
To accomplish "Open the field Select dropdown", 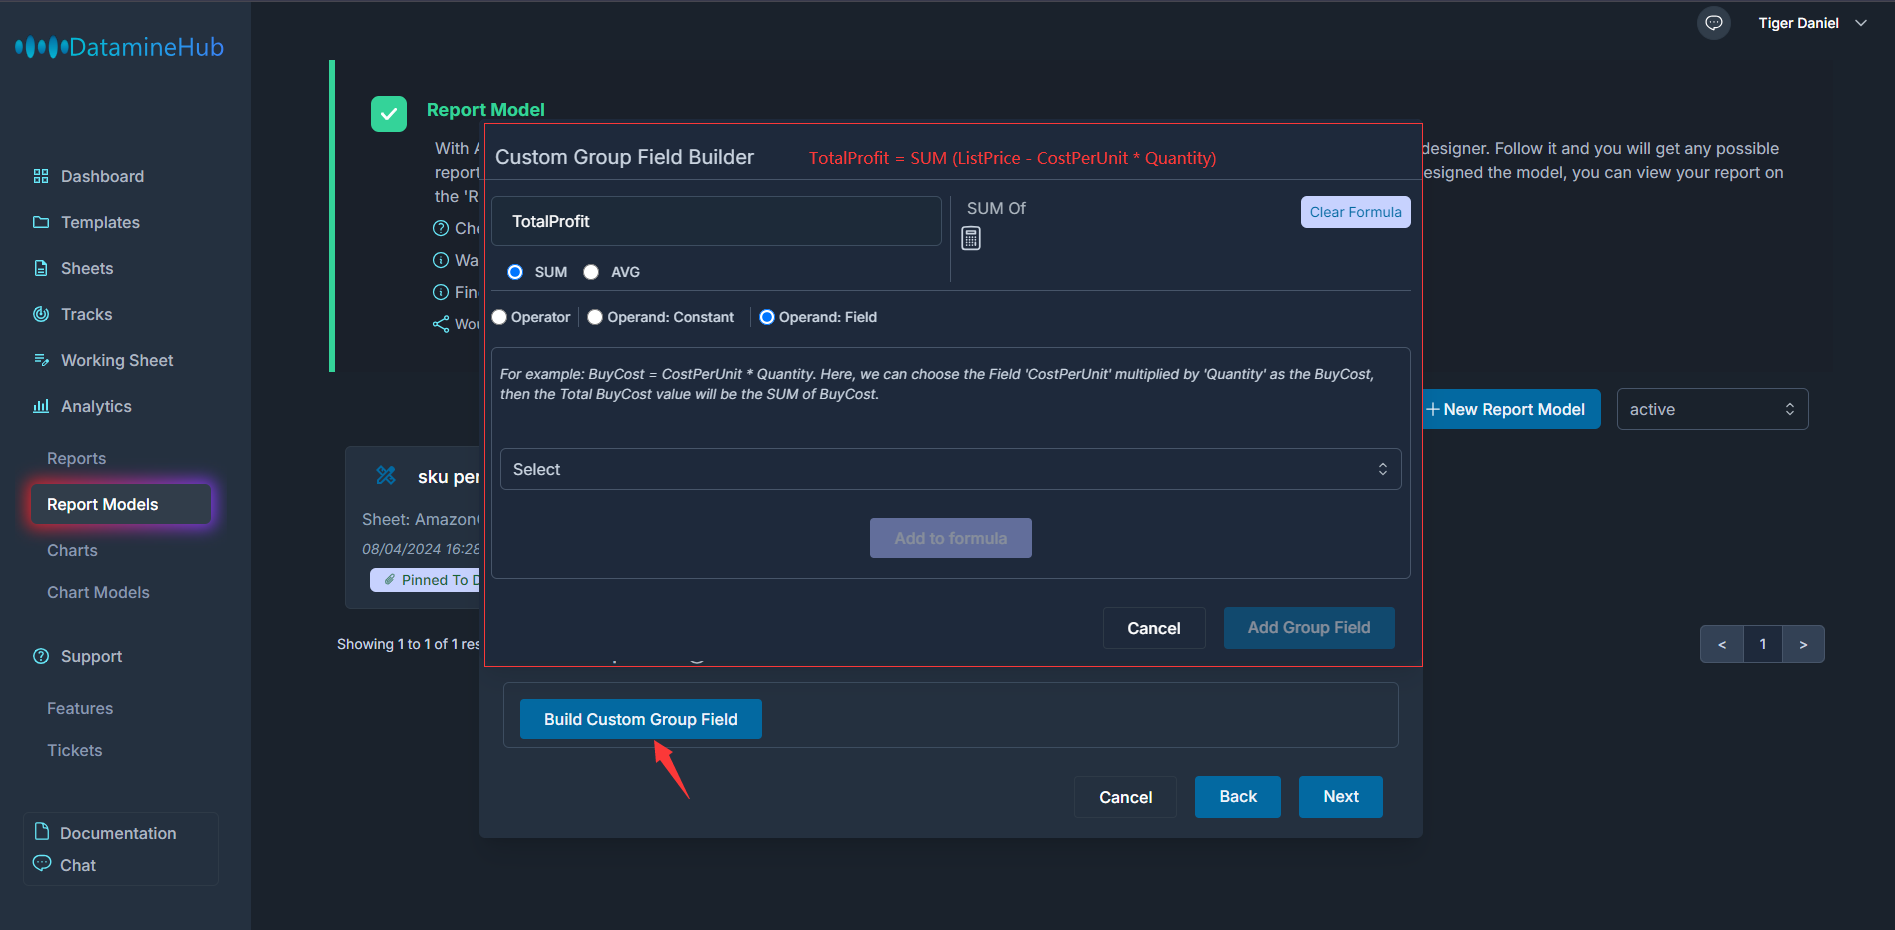I will 951,469.
